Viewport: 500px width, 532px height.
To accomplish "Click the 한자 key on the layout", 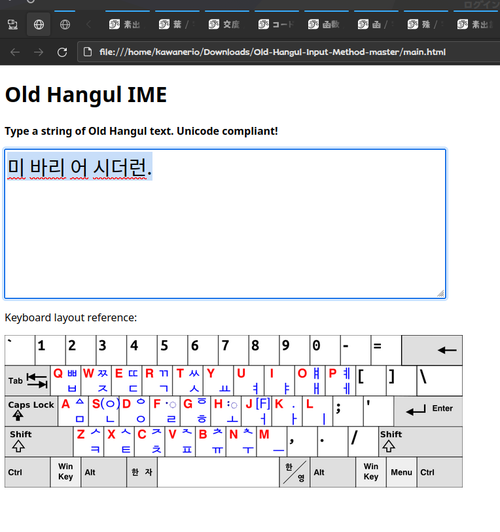I will [x=142, y=472].
